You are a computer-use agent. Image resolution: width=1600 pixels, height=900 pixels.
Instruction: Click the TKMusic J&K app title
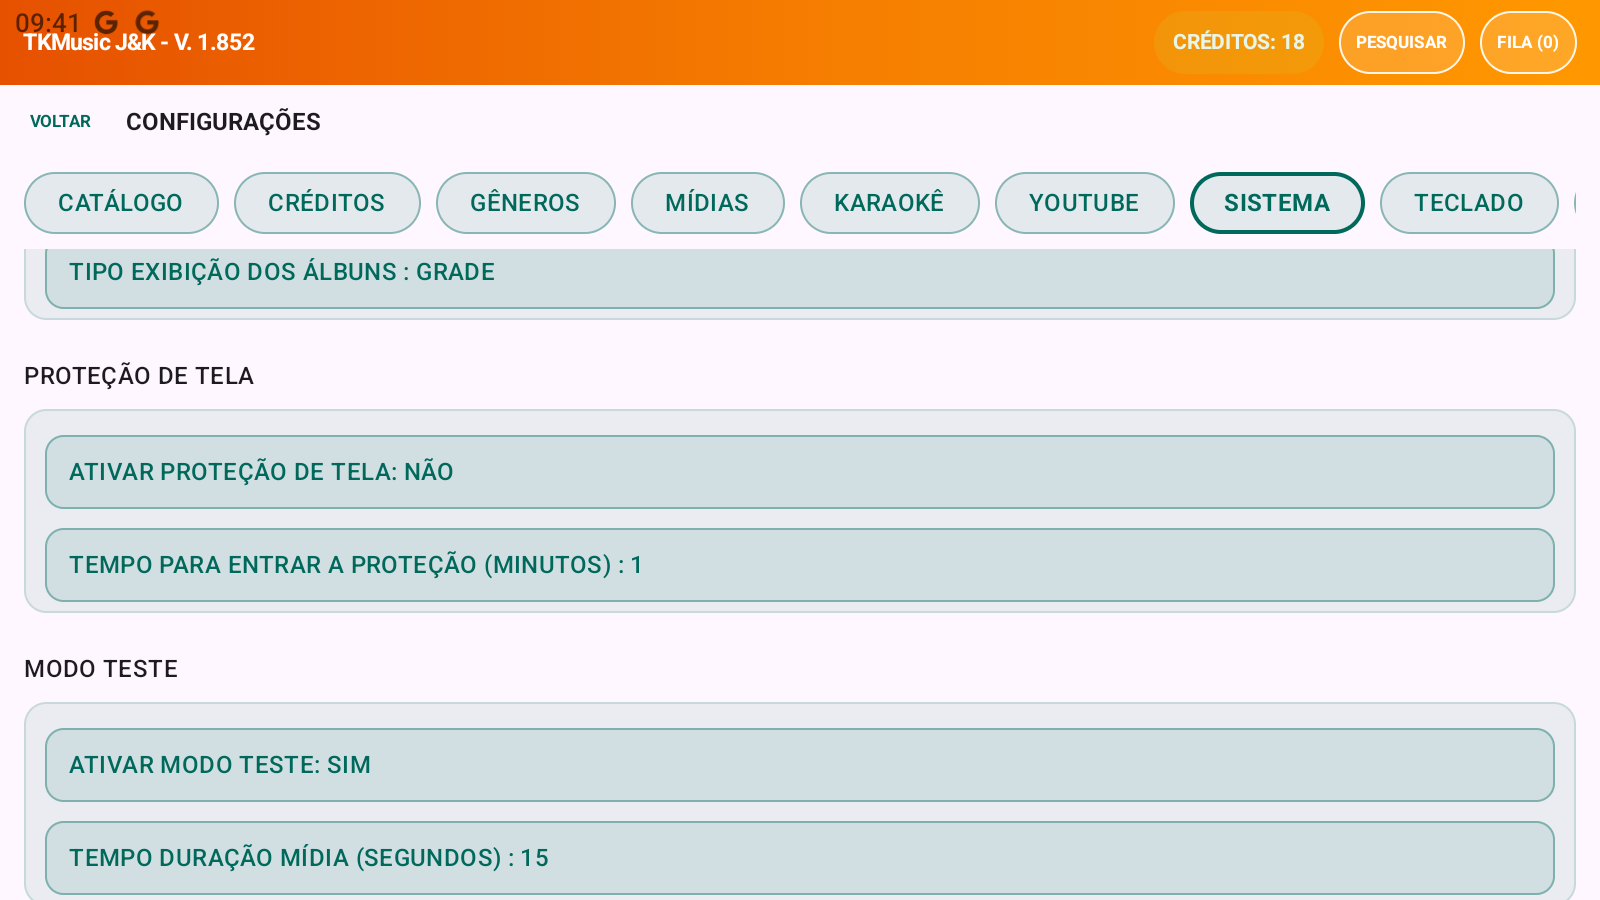pyautogui.click(x=139, y=43)
